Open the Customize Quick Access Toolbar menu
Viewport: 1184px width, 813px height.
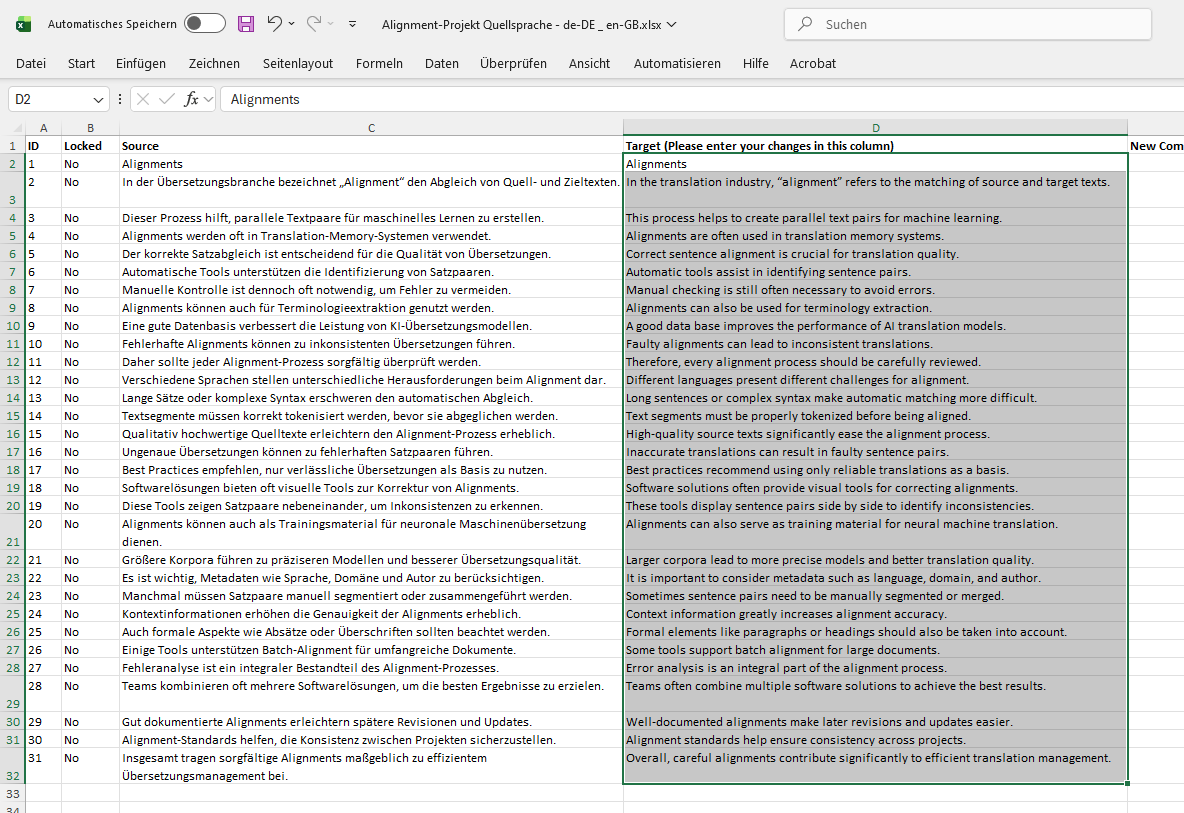coord(353,24)
